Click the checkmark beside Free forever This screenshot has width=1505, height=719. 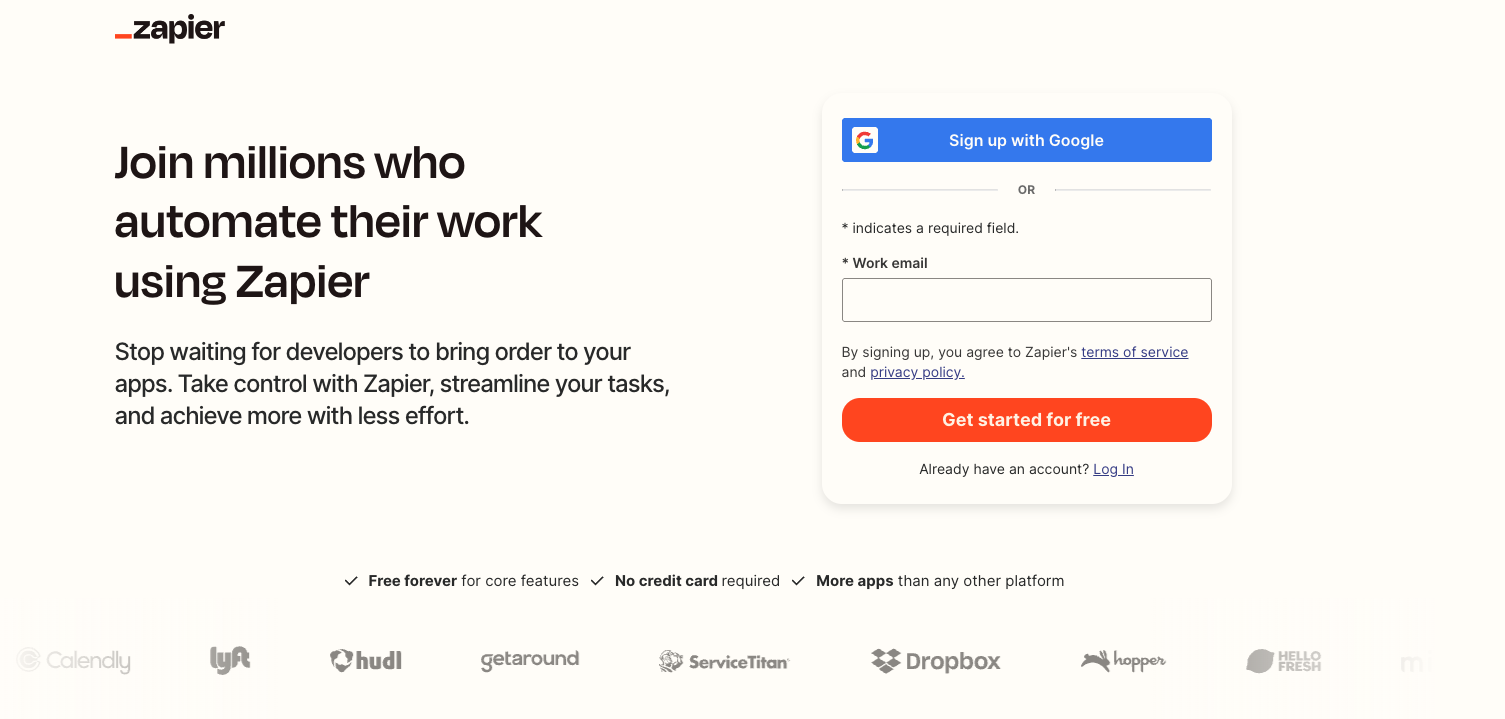pyautogui.click(x=351, y=581)
